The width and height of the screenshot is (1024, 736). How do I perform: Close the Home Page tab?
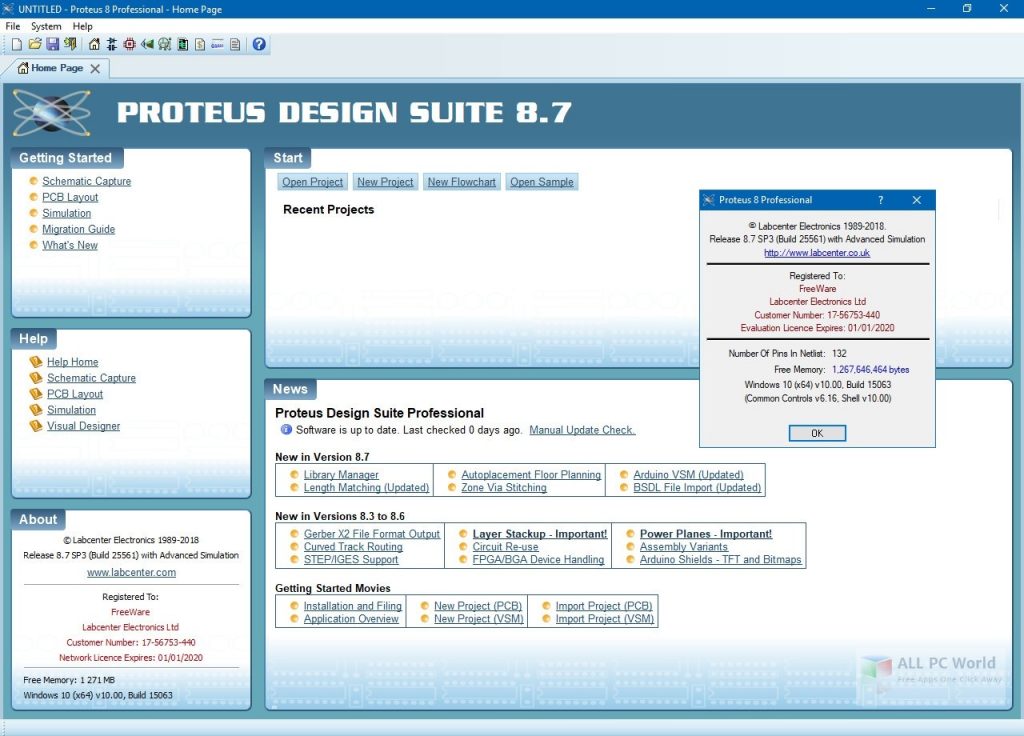pos(95,69)
